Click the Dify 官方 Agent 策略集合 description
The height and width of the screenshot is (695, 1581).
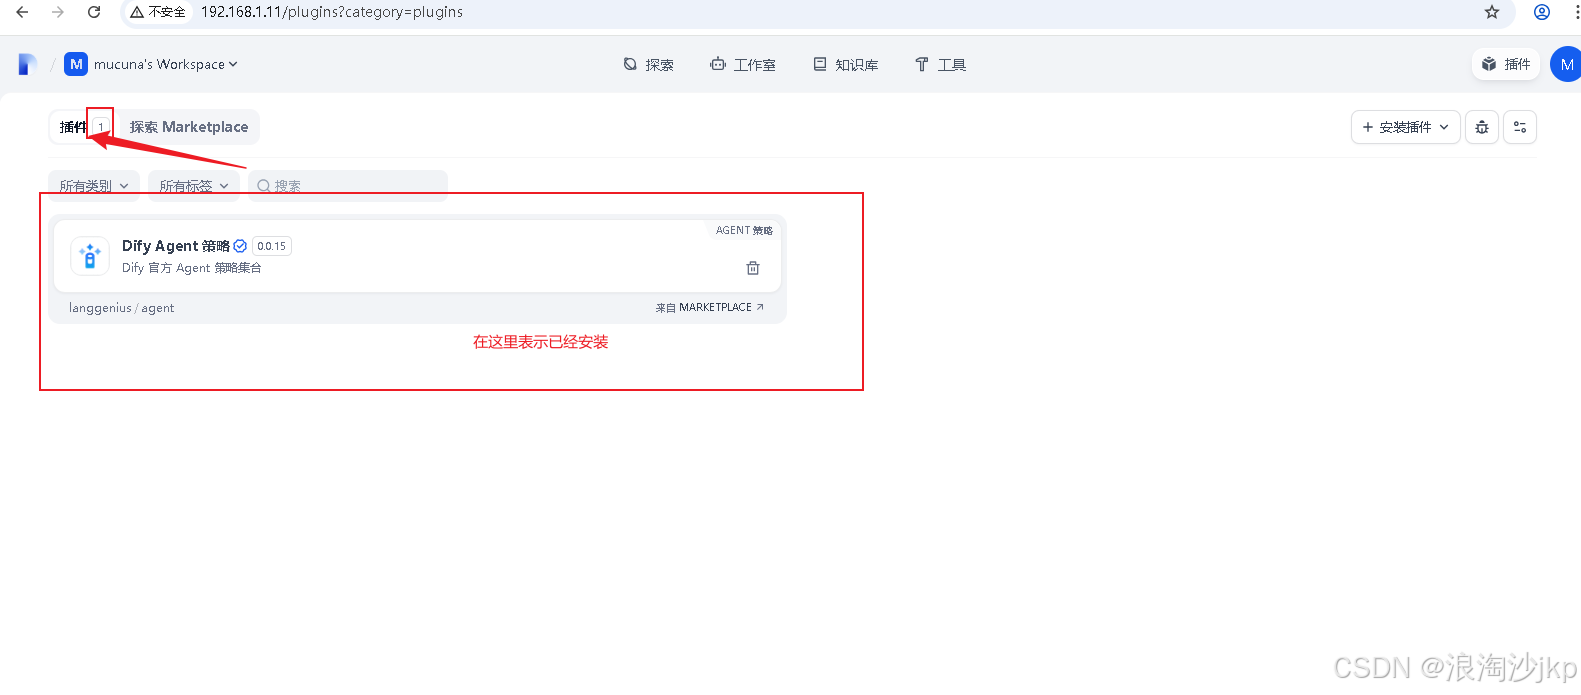[x=192, y=268]
